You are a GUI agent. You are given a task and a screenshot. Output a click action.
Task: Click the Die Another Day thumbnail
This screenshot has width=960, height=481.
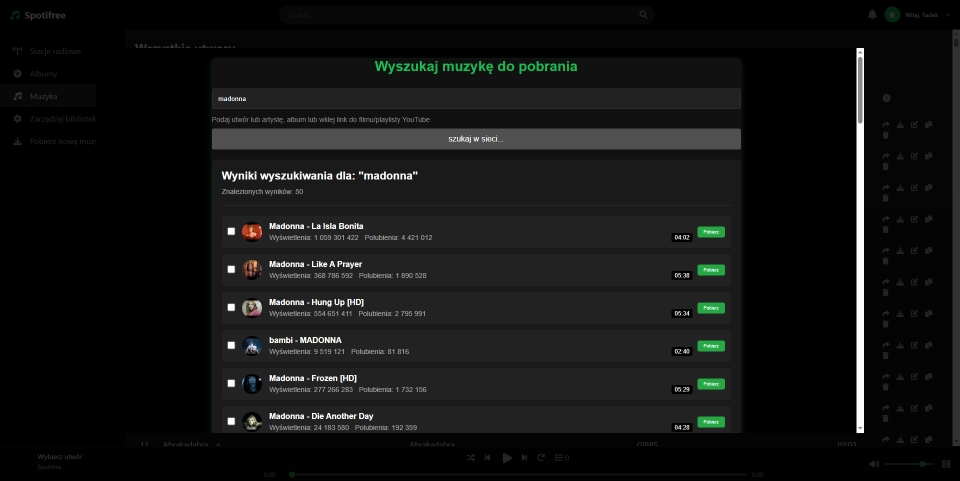coord(252,422)
